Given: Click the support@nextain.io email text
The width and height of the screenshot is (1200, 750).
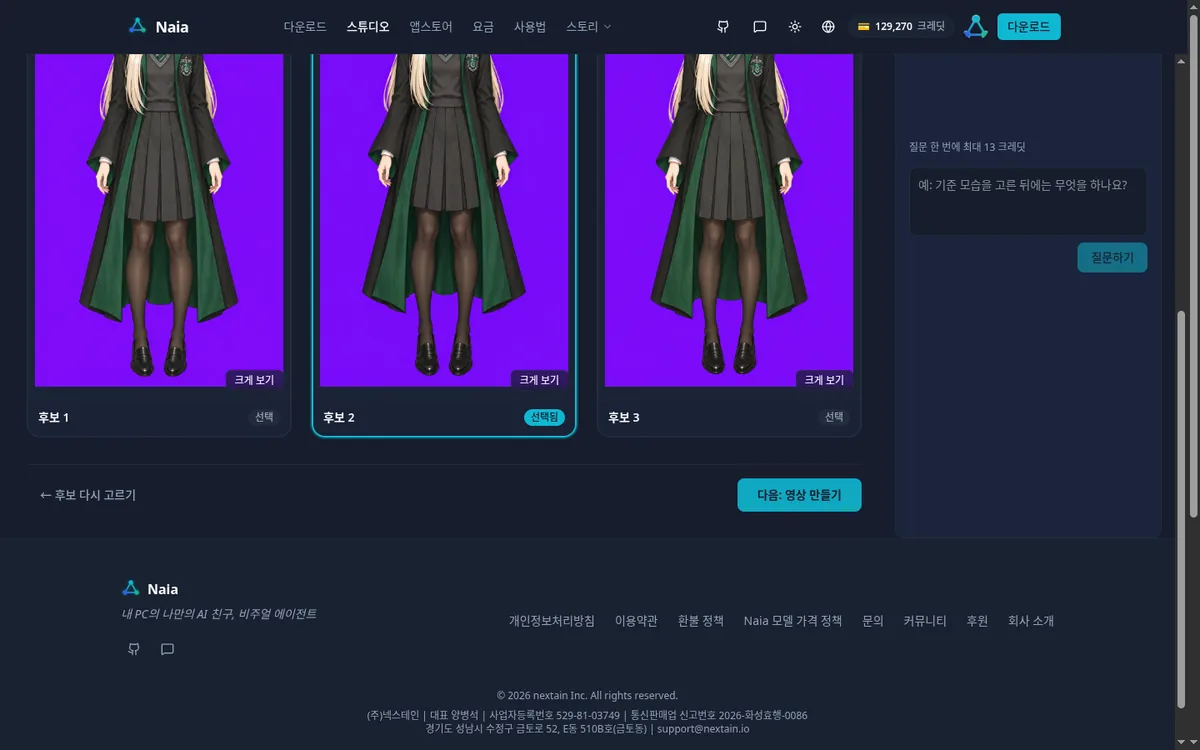Looking at the screenshot, I should [x=703, y=729].
